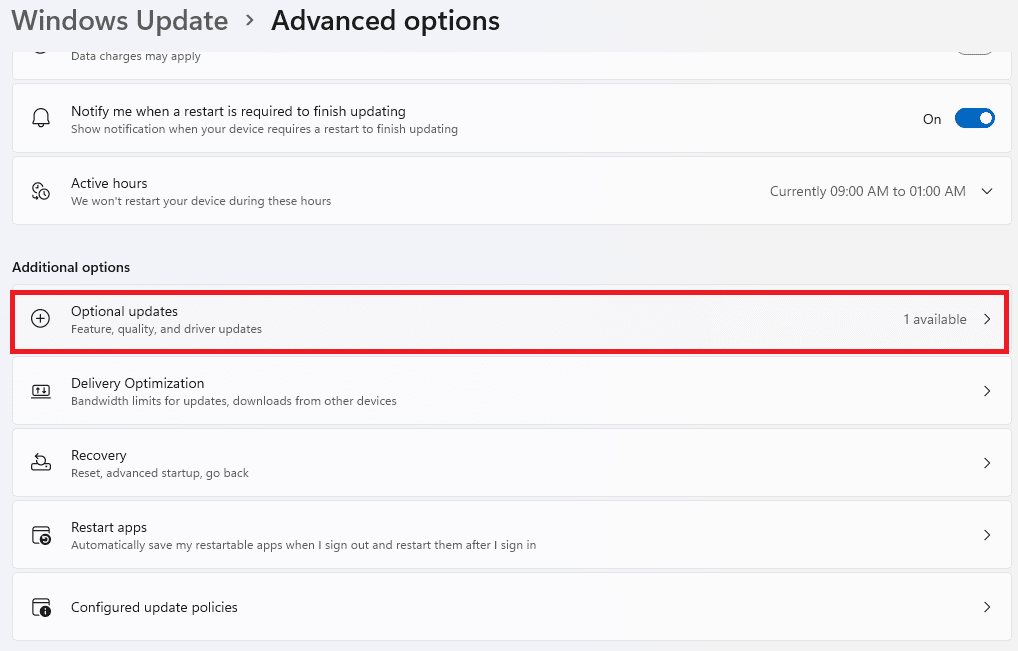Toggle the partially visible switch at top
This screenshot has width=1018, height=651.
(974, 48)
